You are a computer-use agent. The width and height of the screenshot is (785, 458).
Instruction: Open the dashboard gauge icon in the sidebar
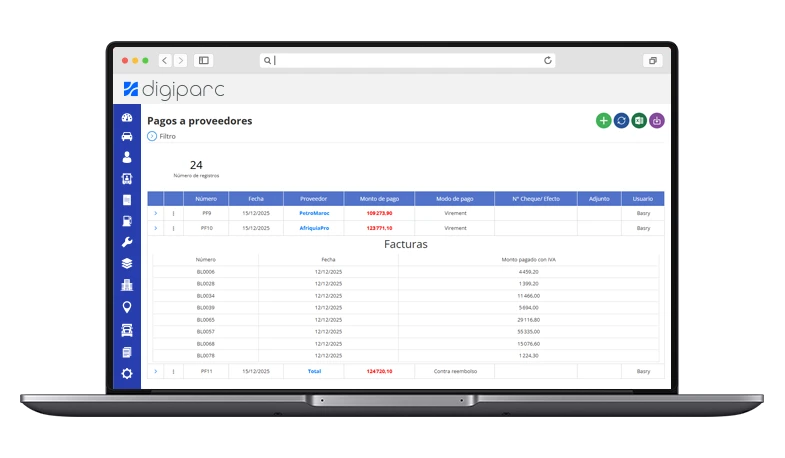127,118
